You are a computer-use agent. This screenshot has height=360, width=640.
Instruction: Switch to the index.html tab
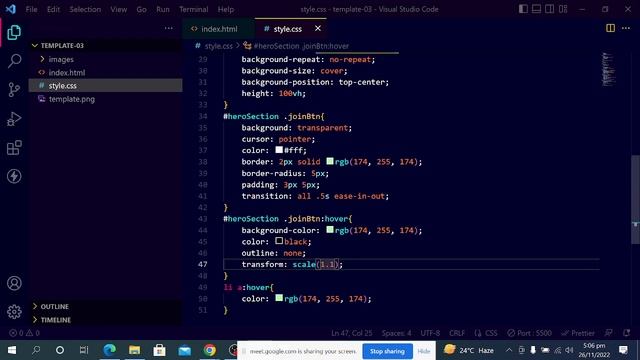[x=219, y=29]
